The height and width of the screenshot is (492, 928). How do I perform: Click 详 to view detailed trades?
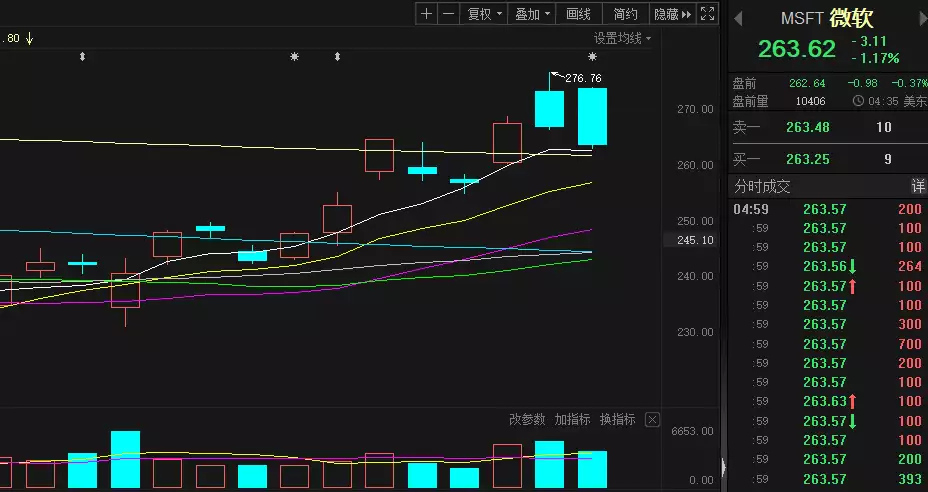coord(916,186)
